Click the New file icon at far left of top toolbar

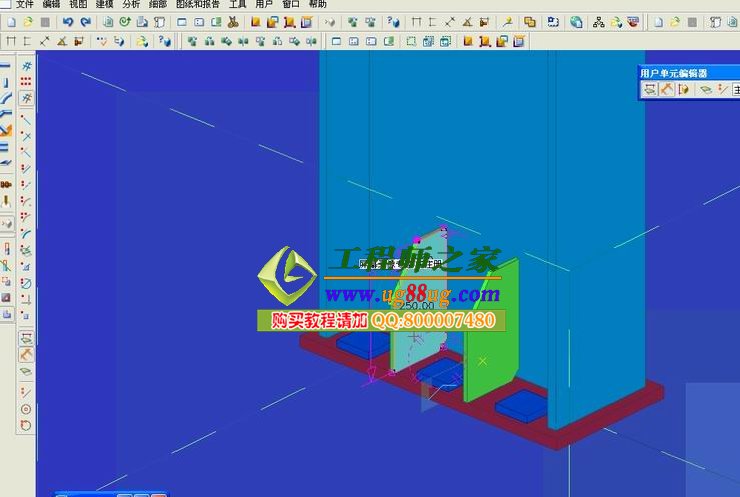10,21
